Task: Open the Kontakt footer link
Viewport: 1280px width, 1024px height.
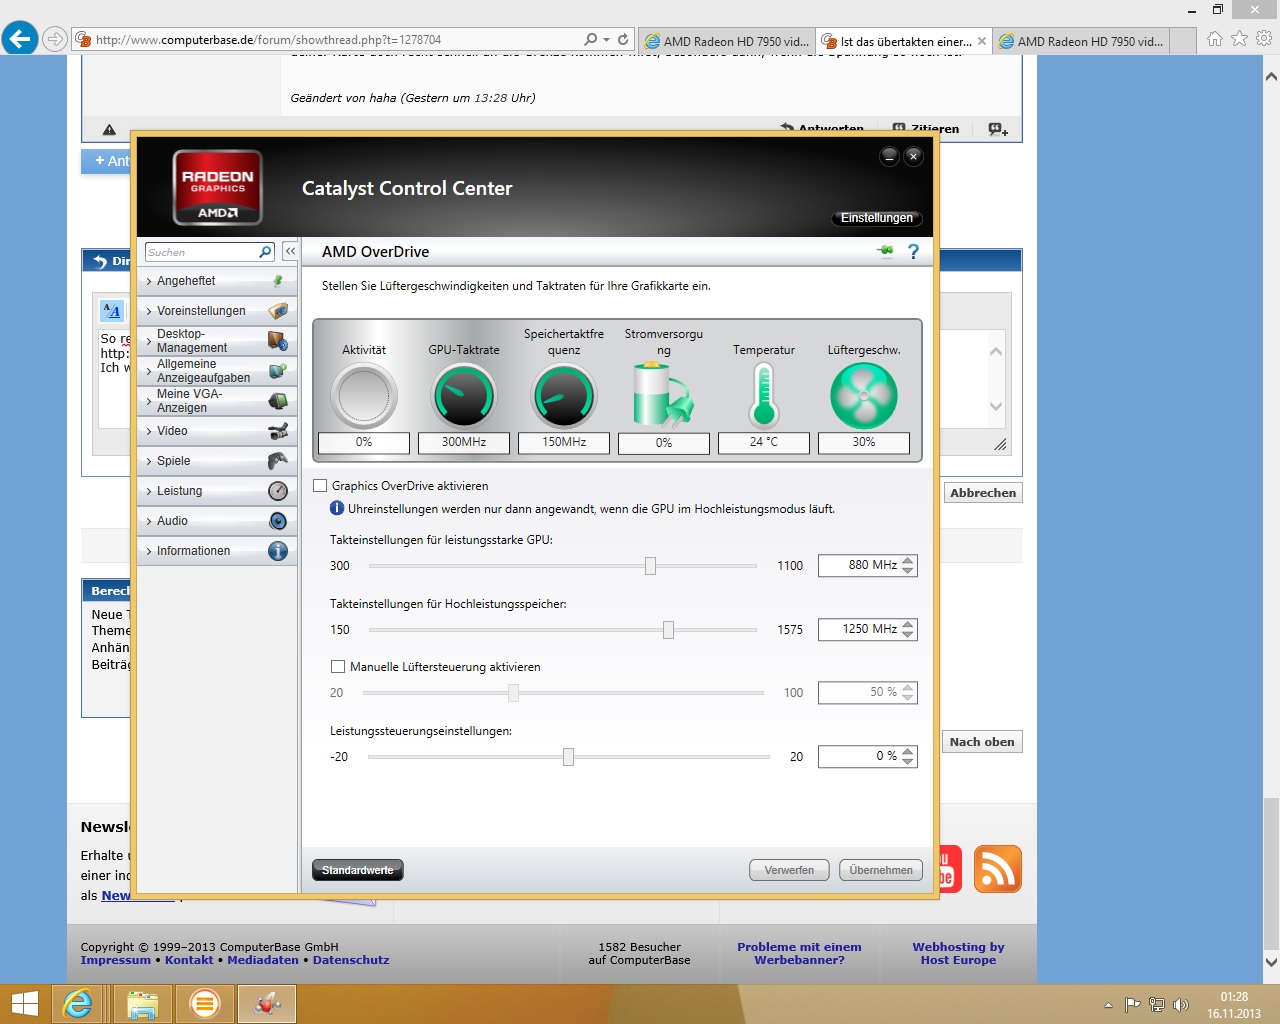Action: point(189,960)
